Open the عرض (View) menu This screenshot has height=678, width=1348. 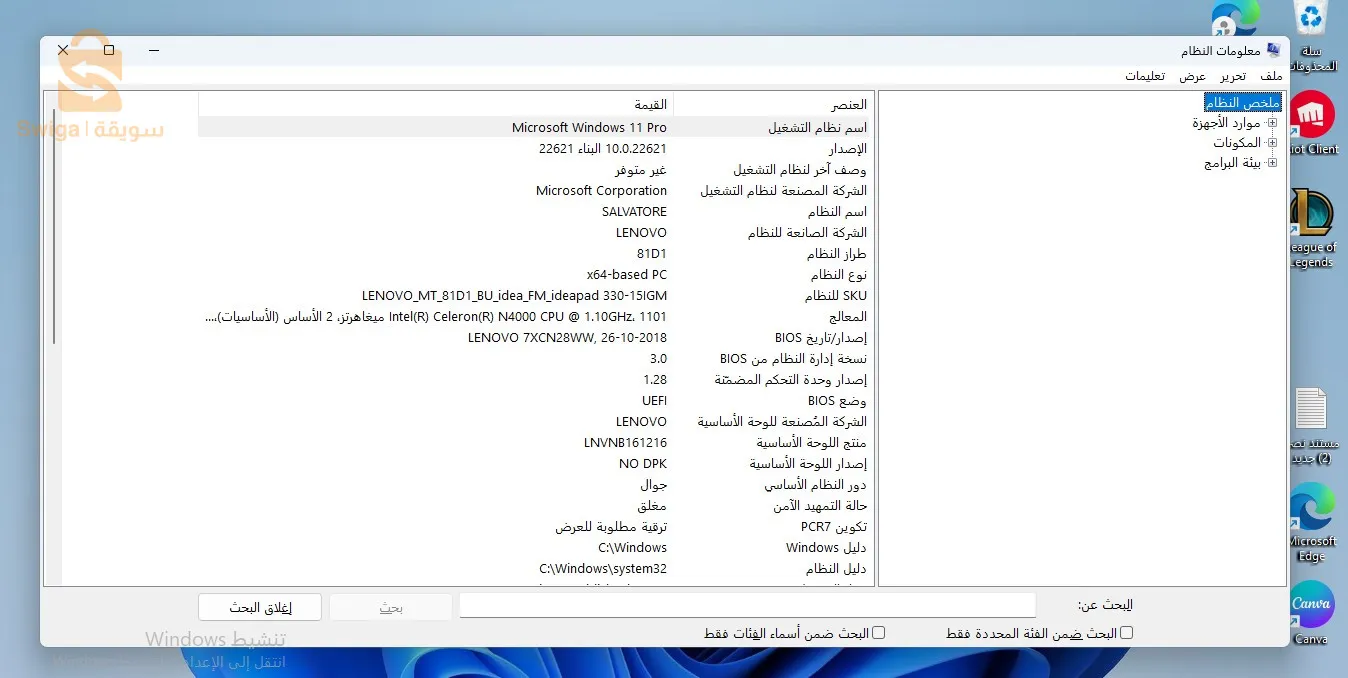tap(1193, 75)
